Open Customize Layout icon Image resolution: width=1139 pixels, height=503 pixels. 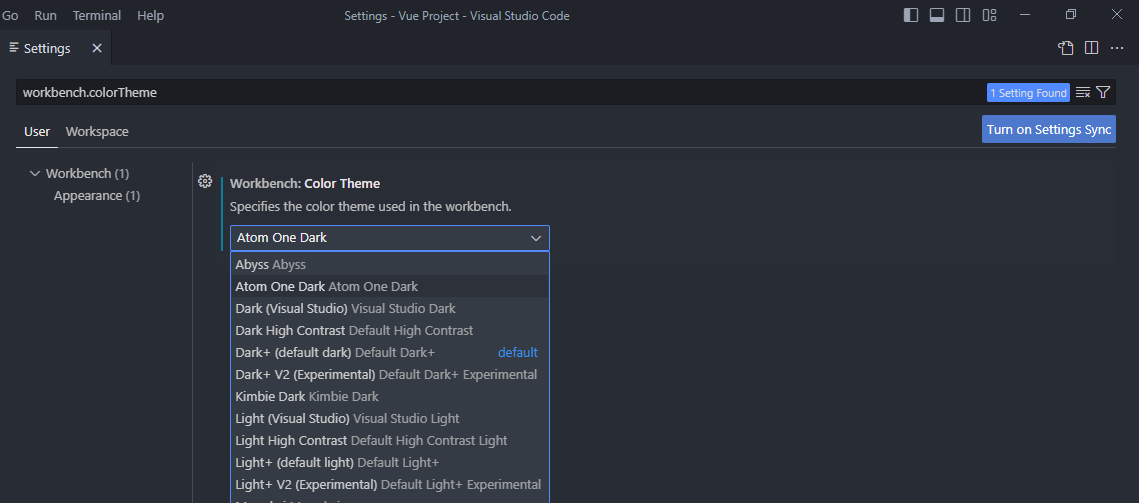click(989, 15)
